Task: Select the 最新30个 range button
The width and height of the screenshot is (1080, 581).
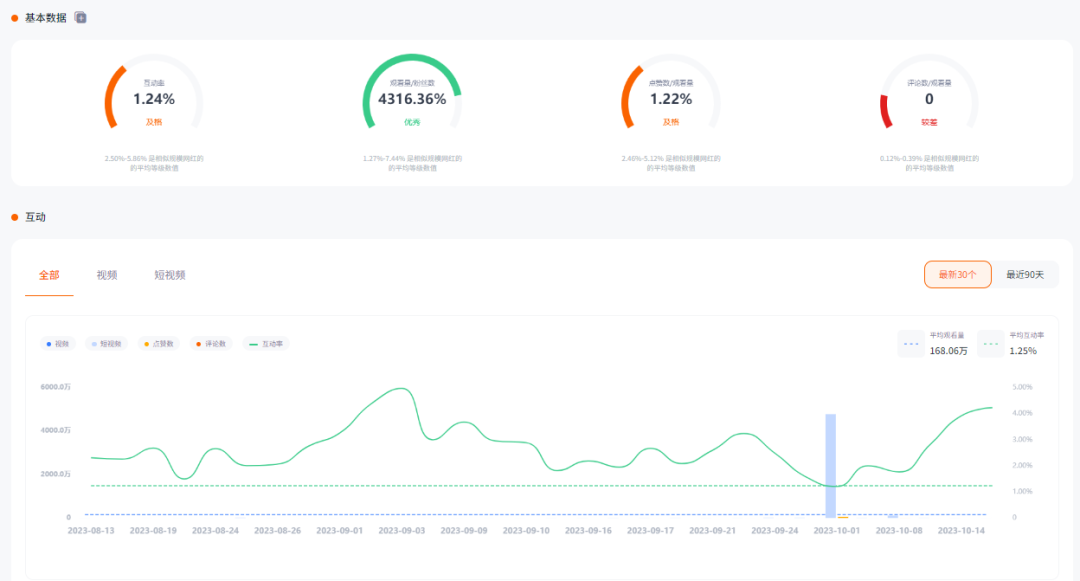Action: pos(957,275)
